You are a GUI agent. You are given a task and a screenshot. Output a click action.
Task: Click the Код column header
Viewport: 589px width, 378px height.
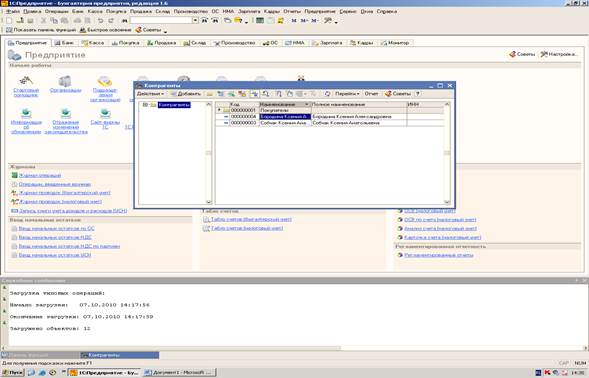[244, 104]
